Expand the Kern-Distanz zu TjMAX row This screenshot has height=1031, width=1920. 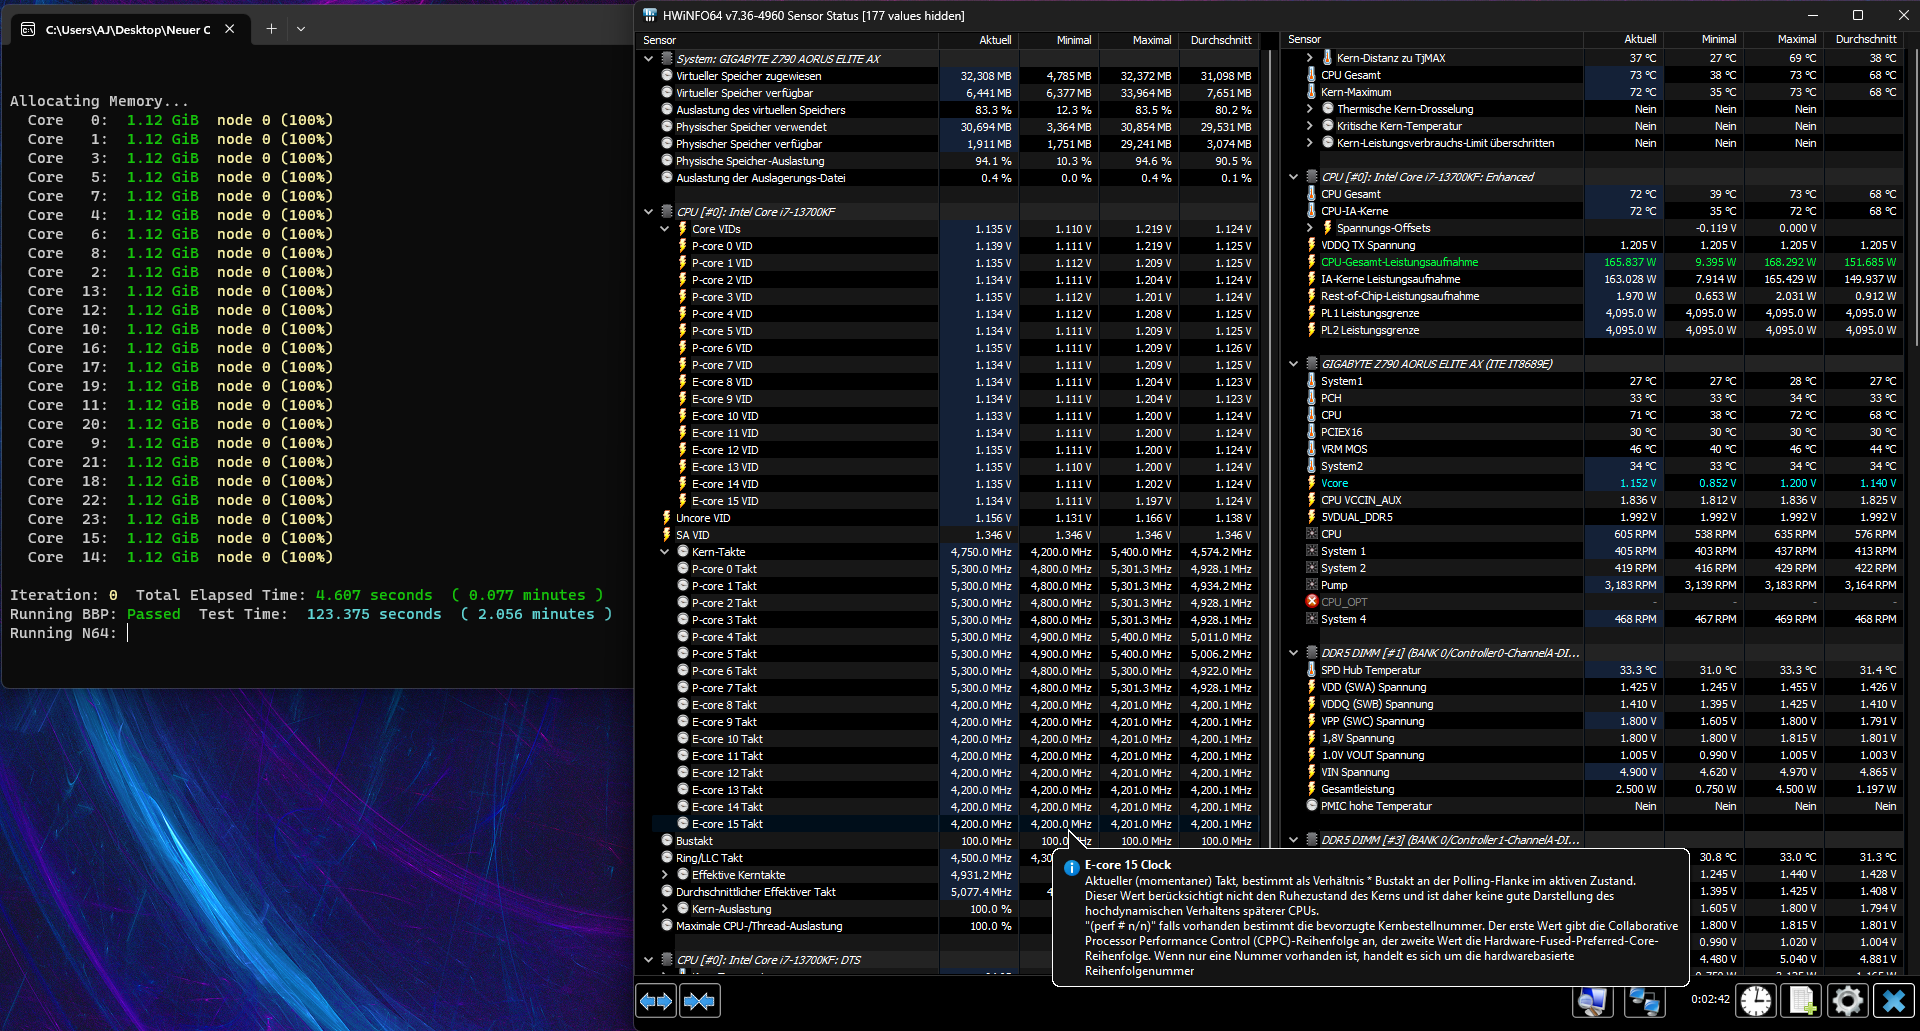pos(1309,58)
